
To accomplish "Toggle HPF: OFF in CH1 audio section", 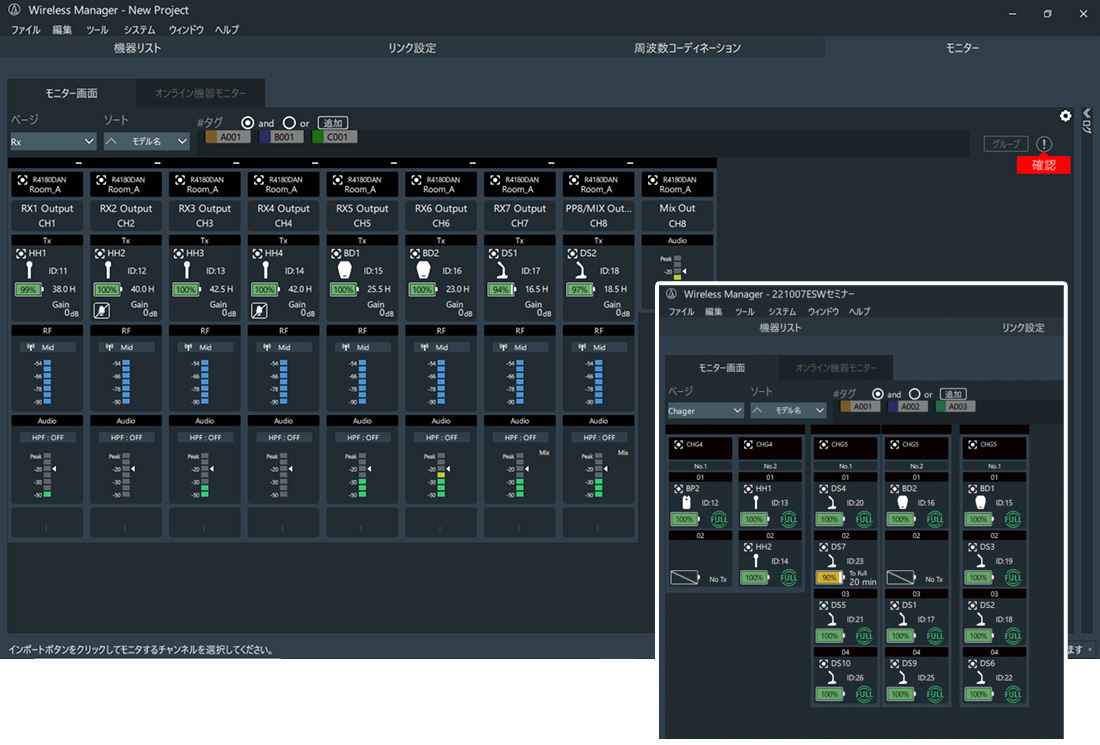I will [48, 437].
